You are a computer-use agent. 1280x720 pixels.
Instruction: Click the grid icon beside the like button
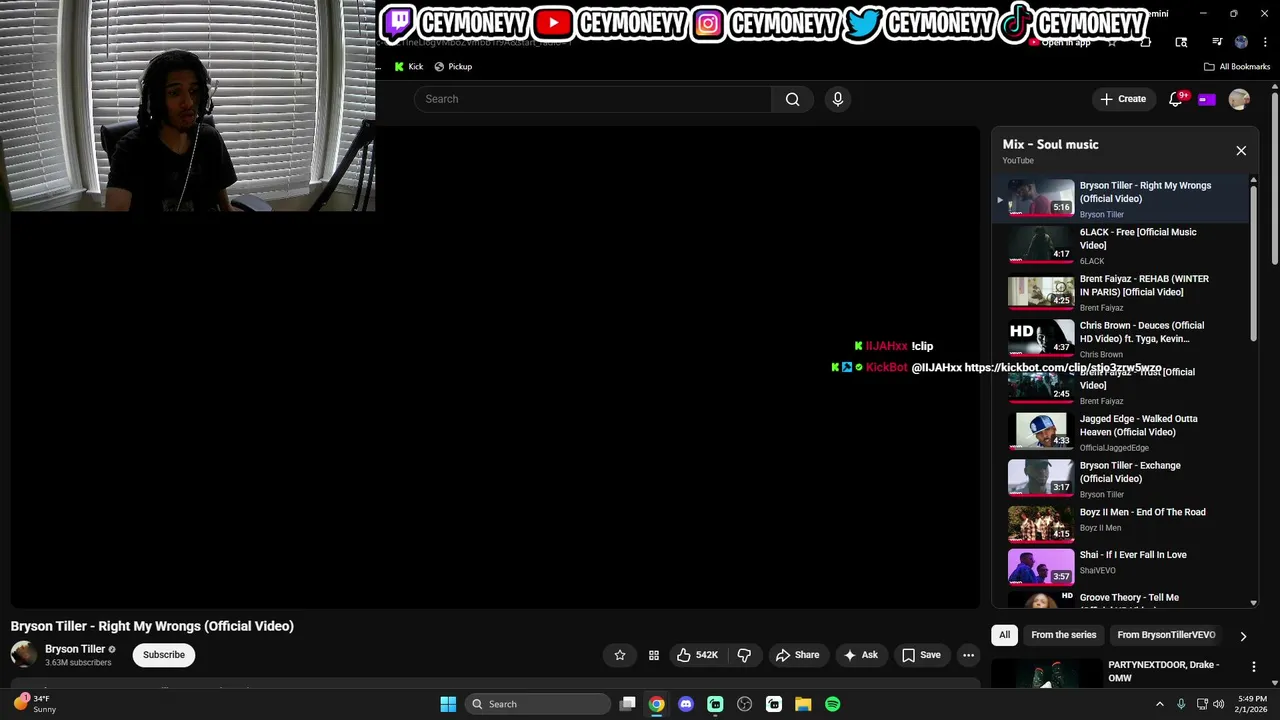(654, 655)
